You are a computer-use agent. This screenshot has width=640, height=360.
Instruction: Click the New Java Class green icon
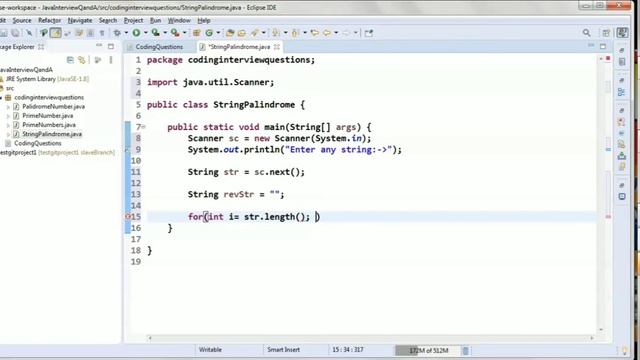(209, 33)
